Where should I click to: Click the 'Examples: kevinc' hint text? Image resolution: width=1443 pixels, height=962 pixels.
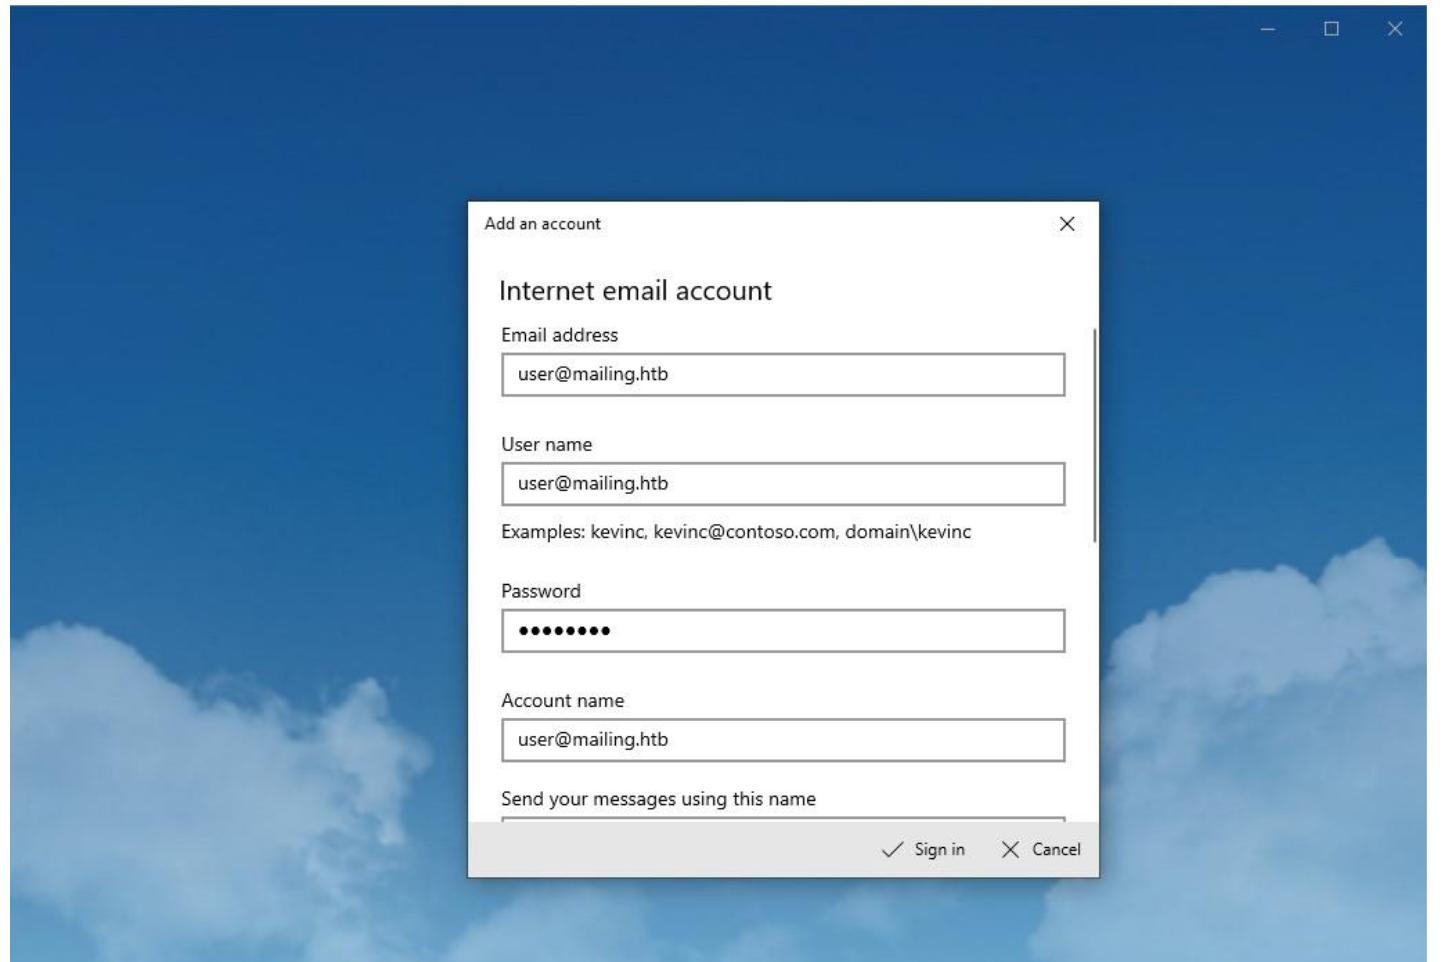tap(736, 532)
